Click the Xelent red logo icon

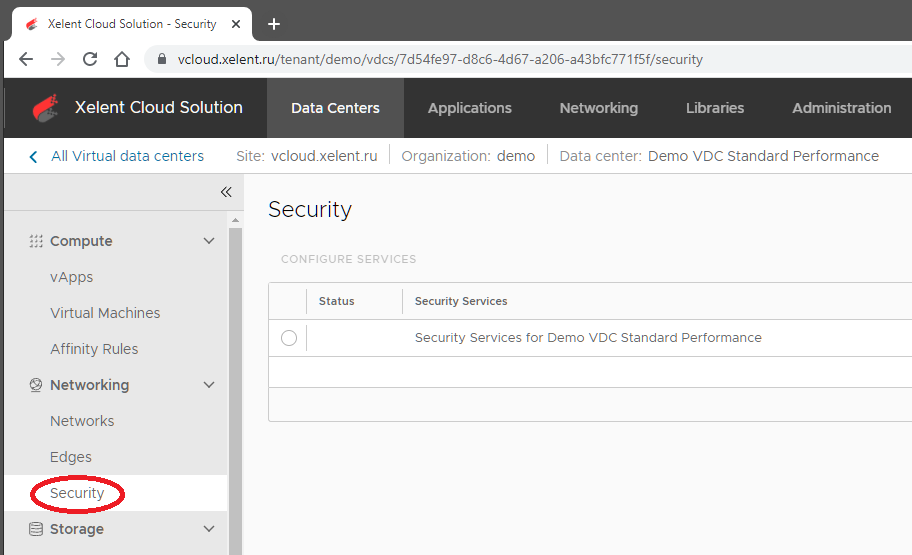point(46,108)
